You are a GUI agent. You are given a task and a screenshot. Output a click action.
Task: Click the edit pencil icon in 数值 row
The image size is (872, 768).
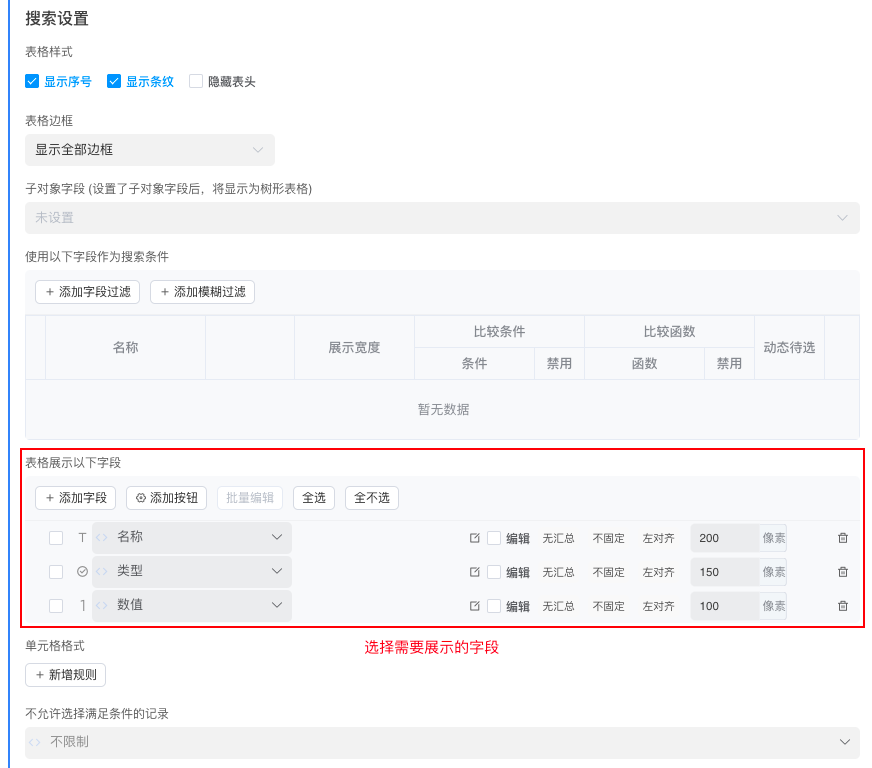[x=475, y=606]
